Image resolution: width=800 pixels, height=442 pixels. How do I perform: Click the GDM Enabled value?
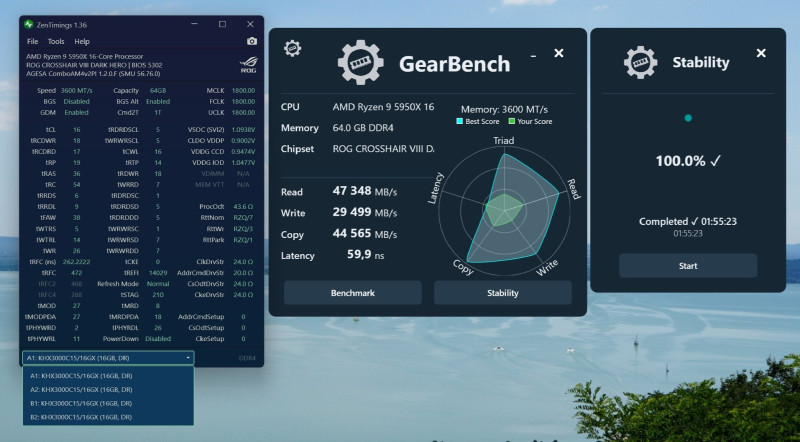77,112
